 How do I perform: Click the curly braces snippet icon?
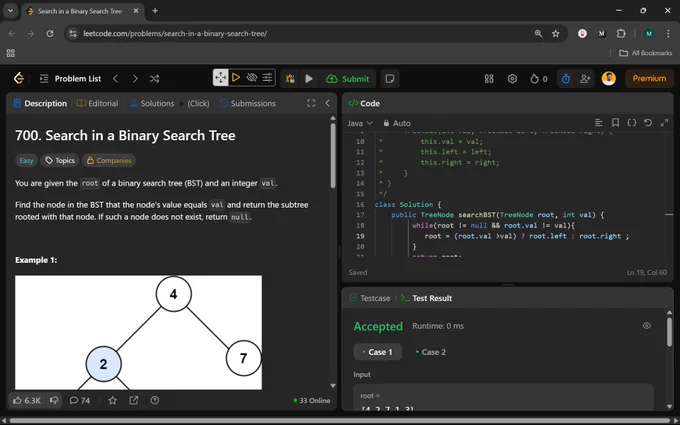(x=631, y=123)
